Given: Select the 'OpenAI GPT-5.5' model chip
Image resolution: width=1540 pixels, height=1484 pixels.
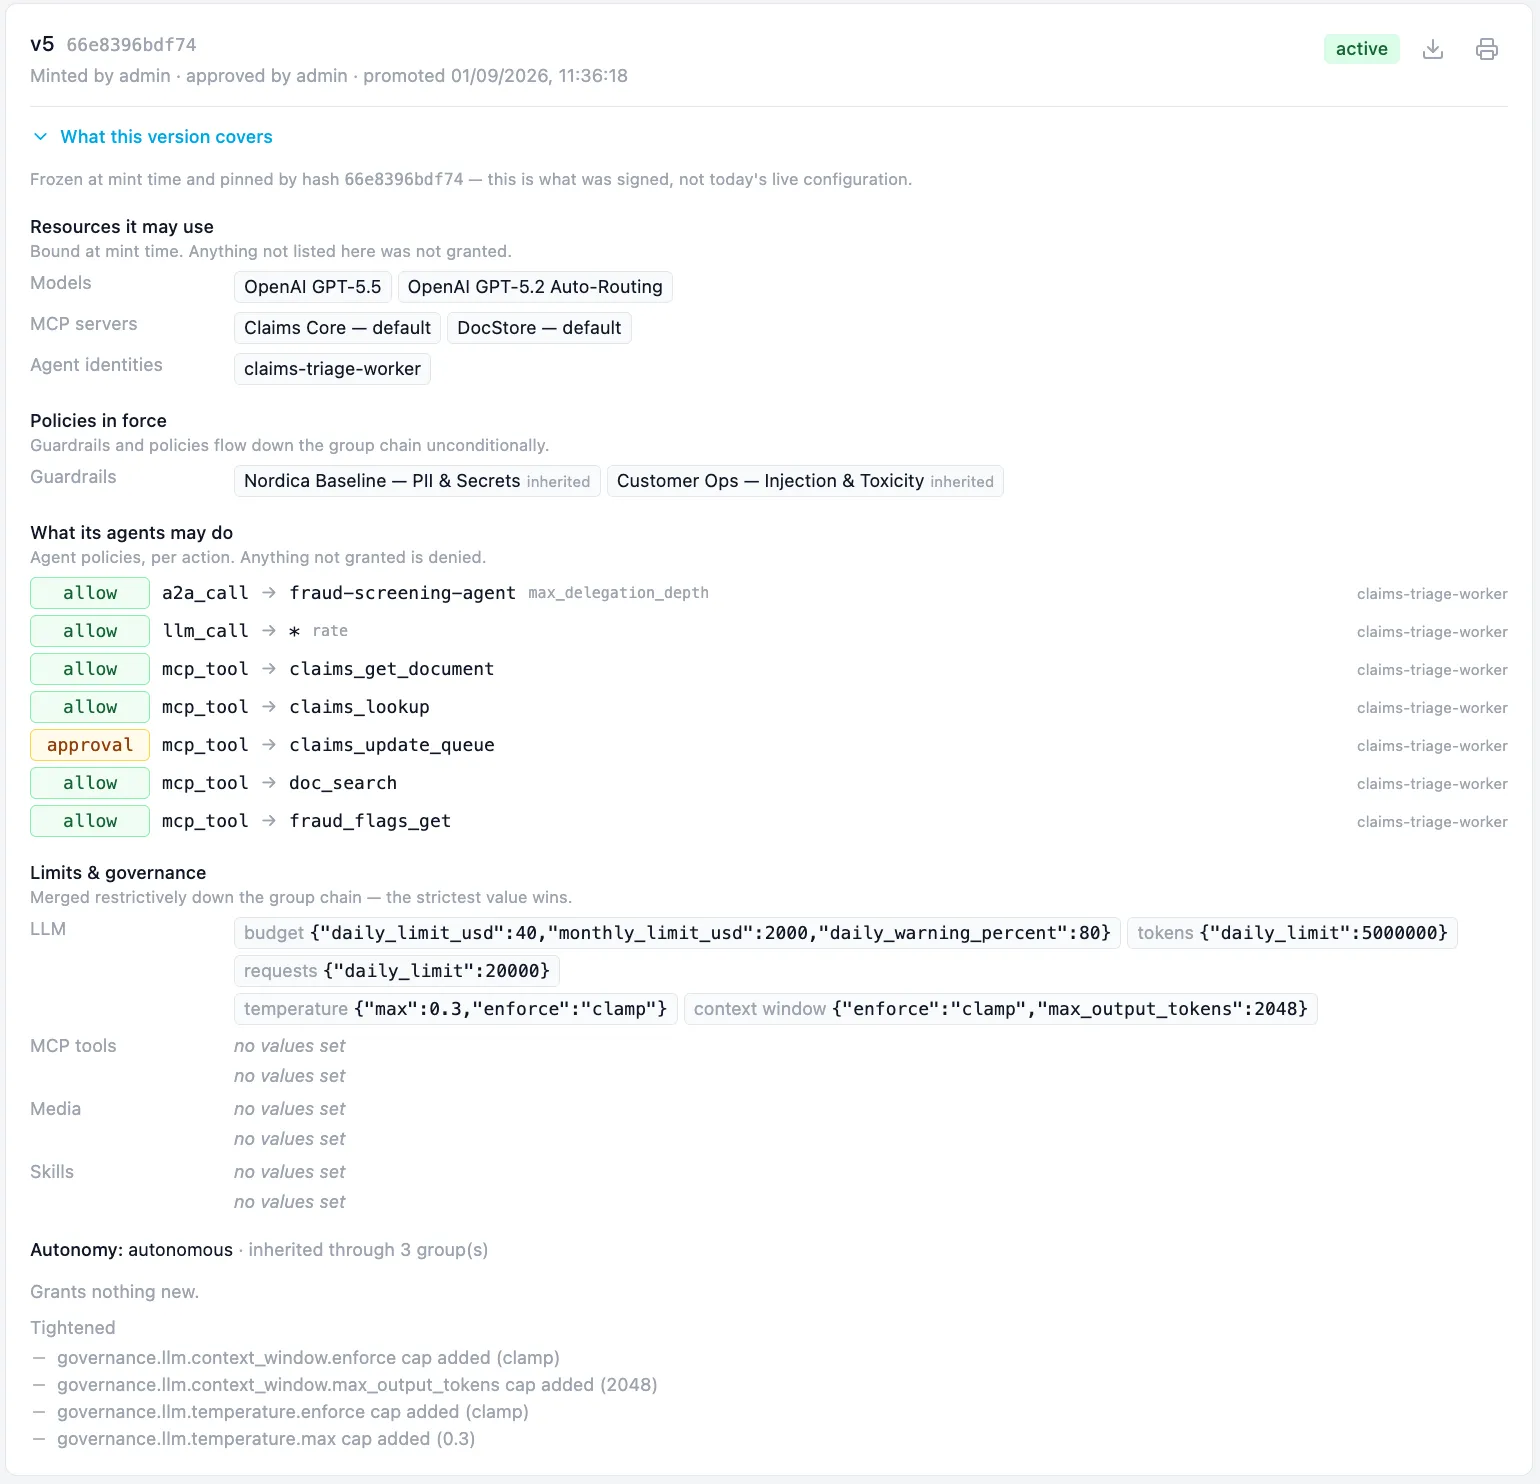Looking at the screenshot, I should click(x=312, y=287).
